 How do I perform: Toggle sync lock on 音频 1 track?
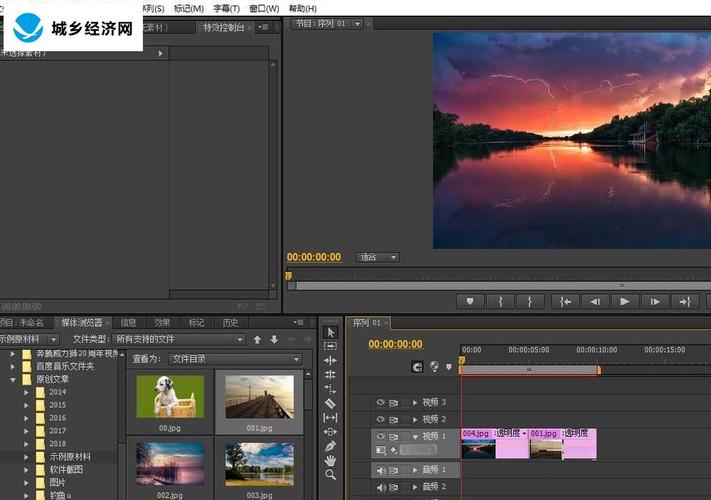point(394,471)
